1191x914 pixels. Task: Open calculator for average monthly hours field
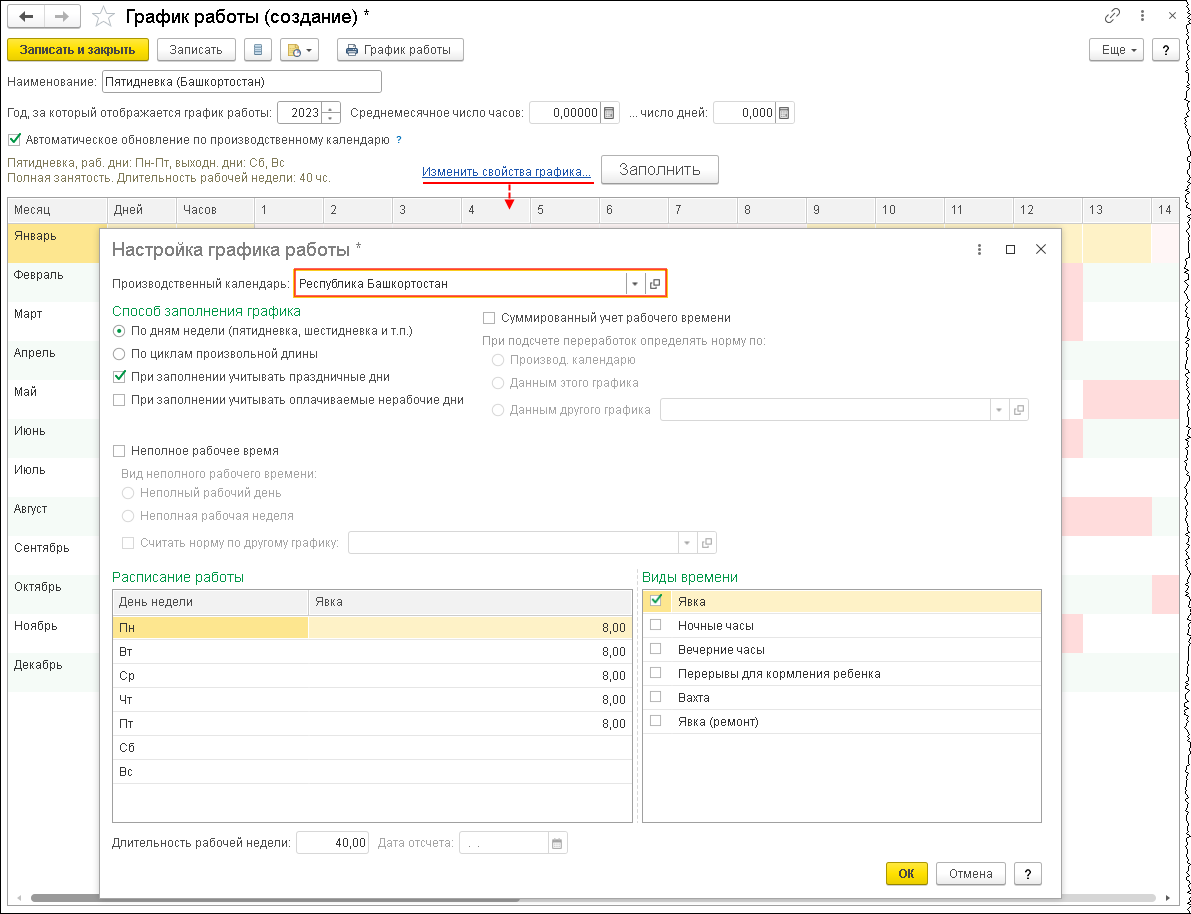pyautogui.click(x=610, y=112)
